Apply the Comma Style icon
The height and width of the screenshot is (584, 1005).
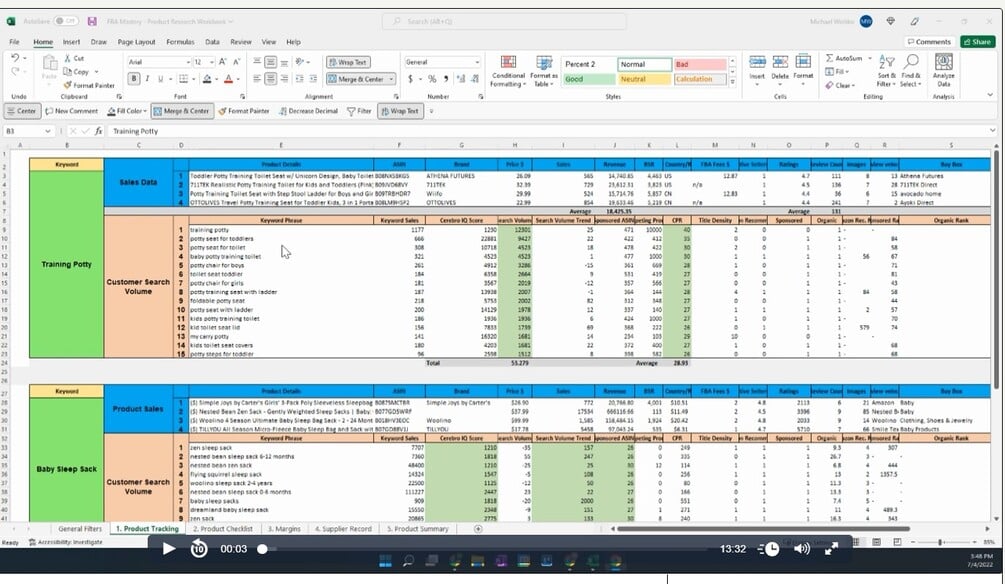445,79
